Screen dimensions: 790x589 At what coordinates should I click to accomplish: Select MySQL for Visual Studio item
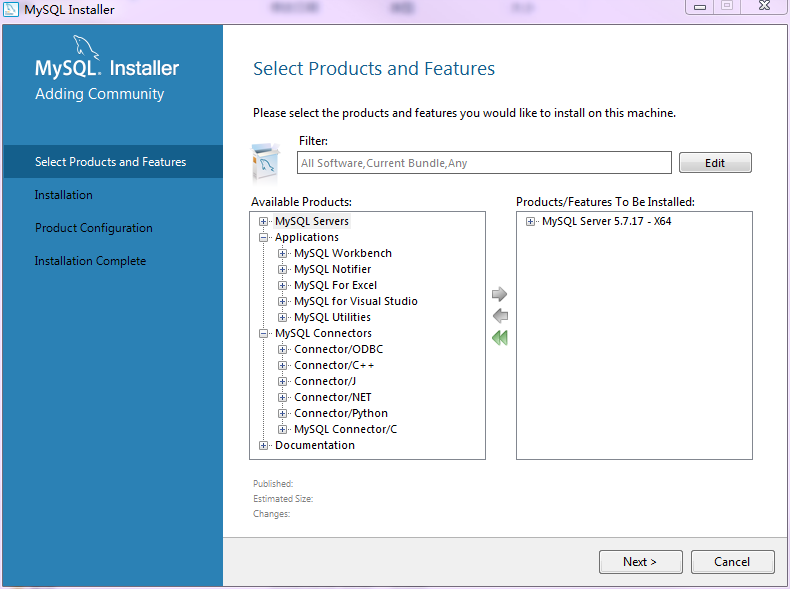pyautogui.click(x=356, y=301)
